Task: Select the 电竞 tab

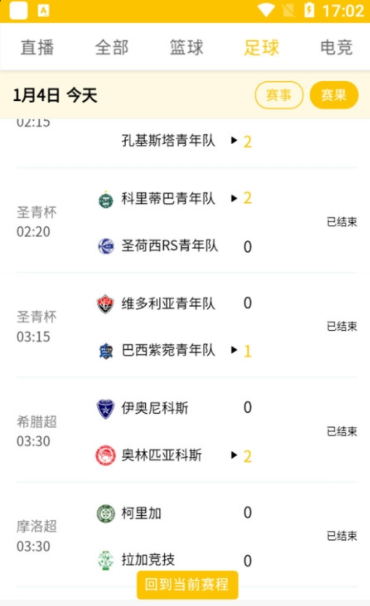Action: [336, 48]
